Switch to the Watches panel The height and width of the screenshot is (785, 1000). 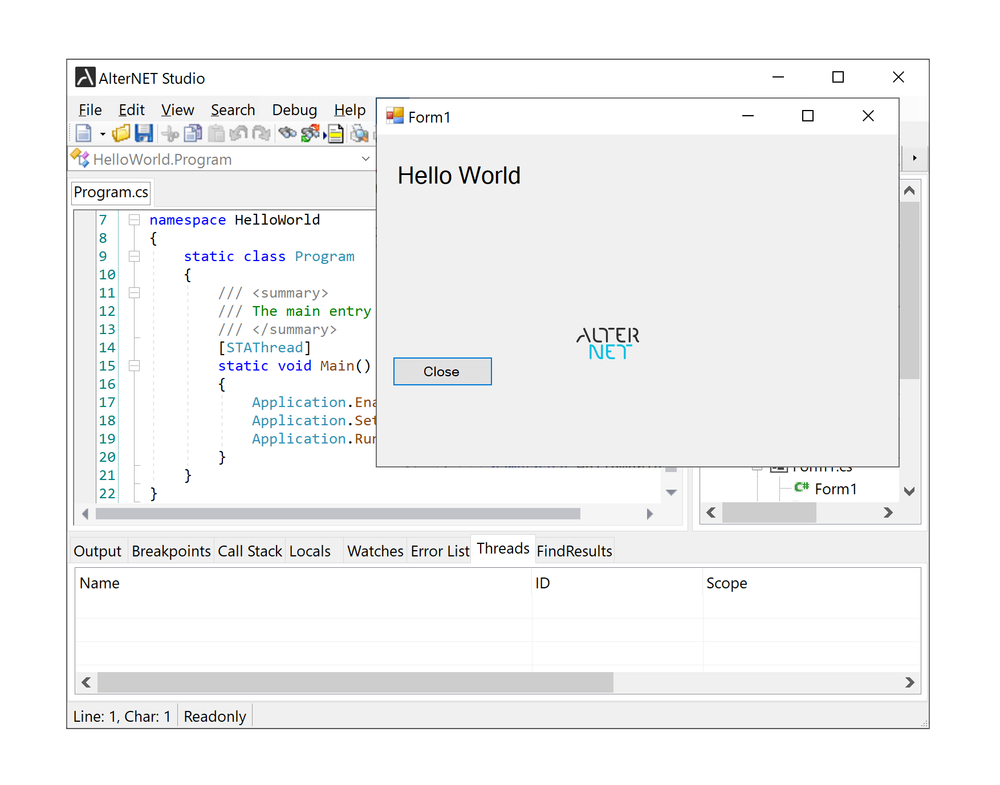point(375,550)
